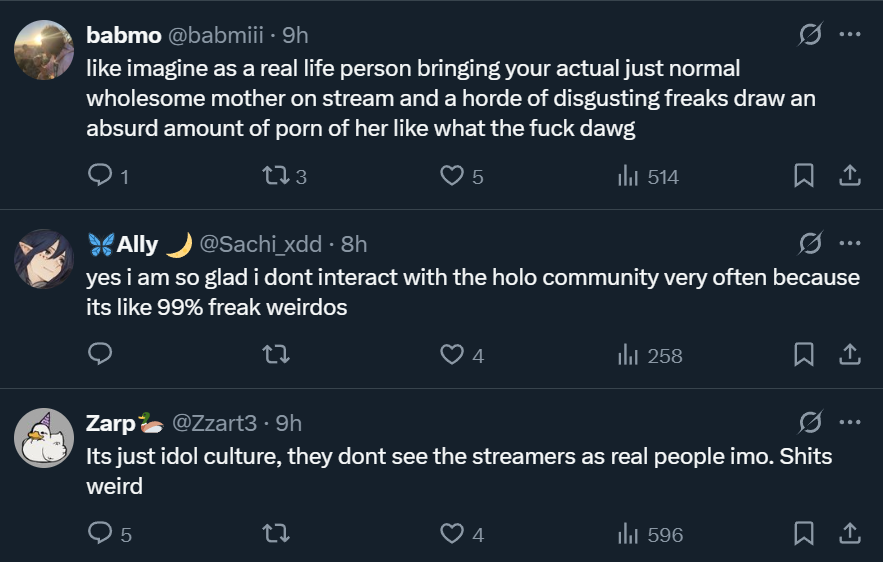Click Zarp's duck profile picture
The width and height of the screenshot is (883, 562).
coord(44,437)
